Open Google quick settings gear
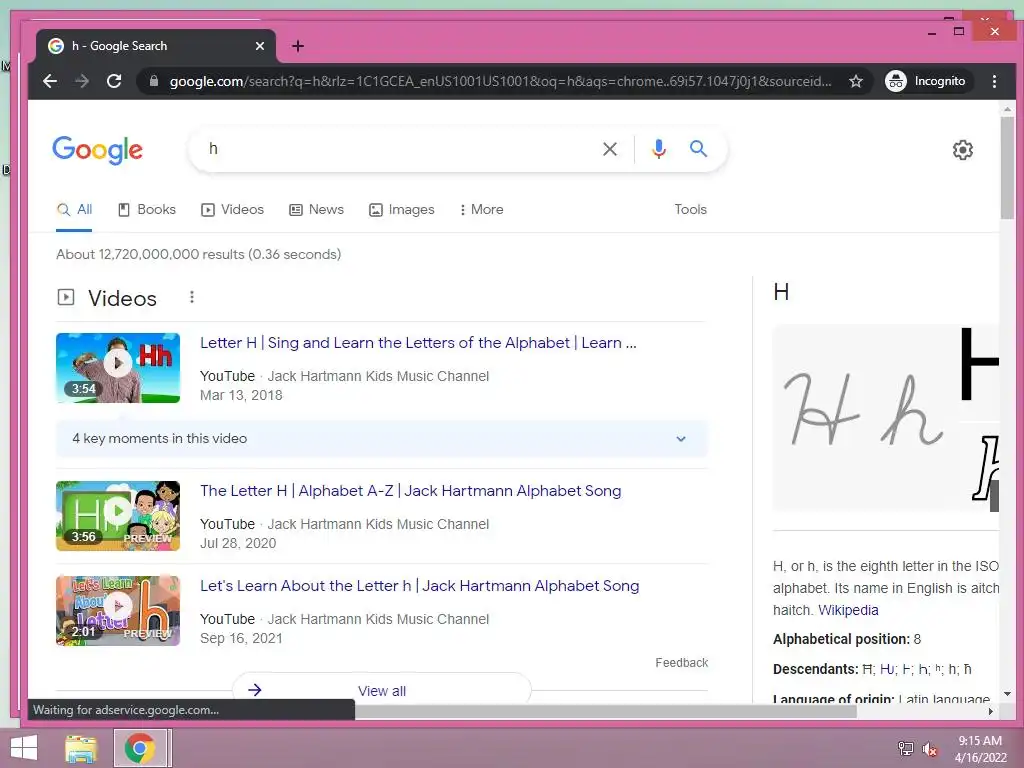The height and width of the screenshot is (768, 1024). pyautogui.click(x=963, y=150)
